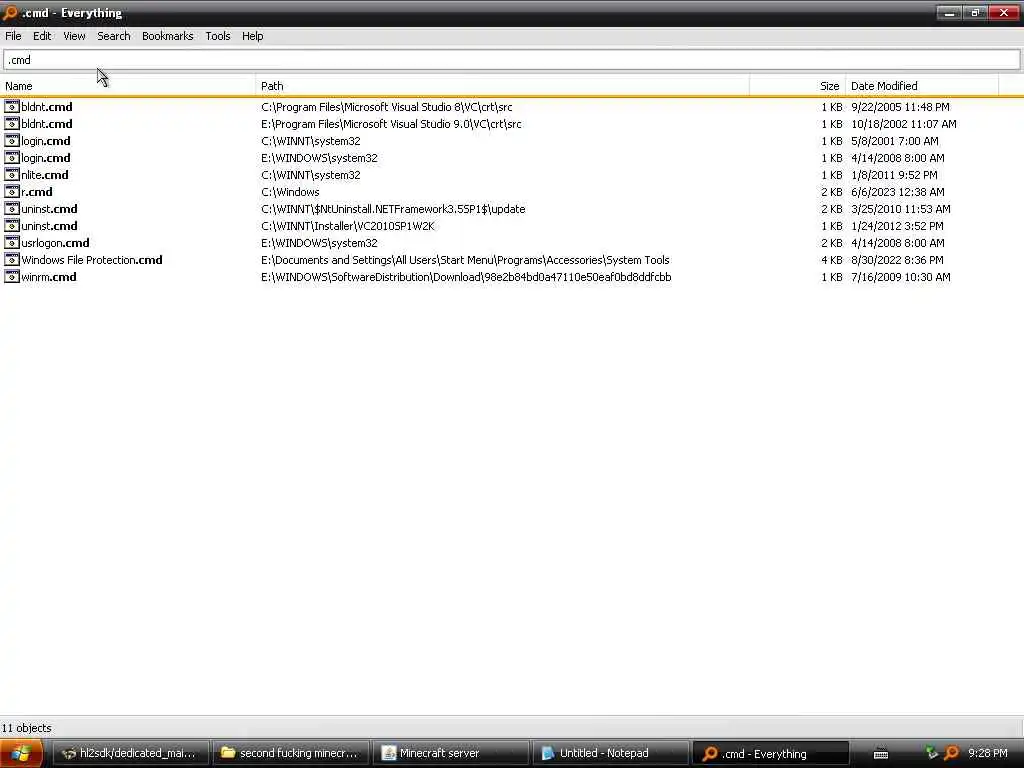Click the usrlogon.cmd file icon
1024x768 pixels.
(12, 242)
